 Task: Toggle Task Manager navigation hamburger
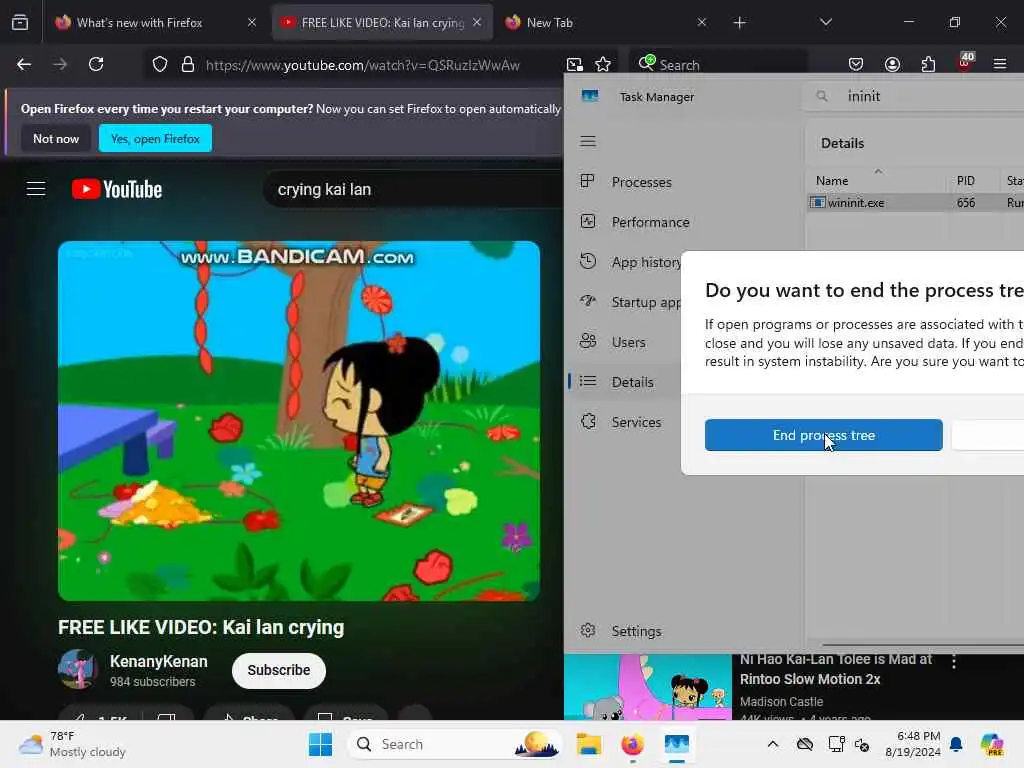pos(588,141)
